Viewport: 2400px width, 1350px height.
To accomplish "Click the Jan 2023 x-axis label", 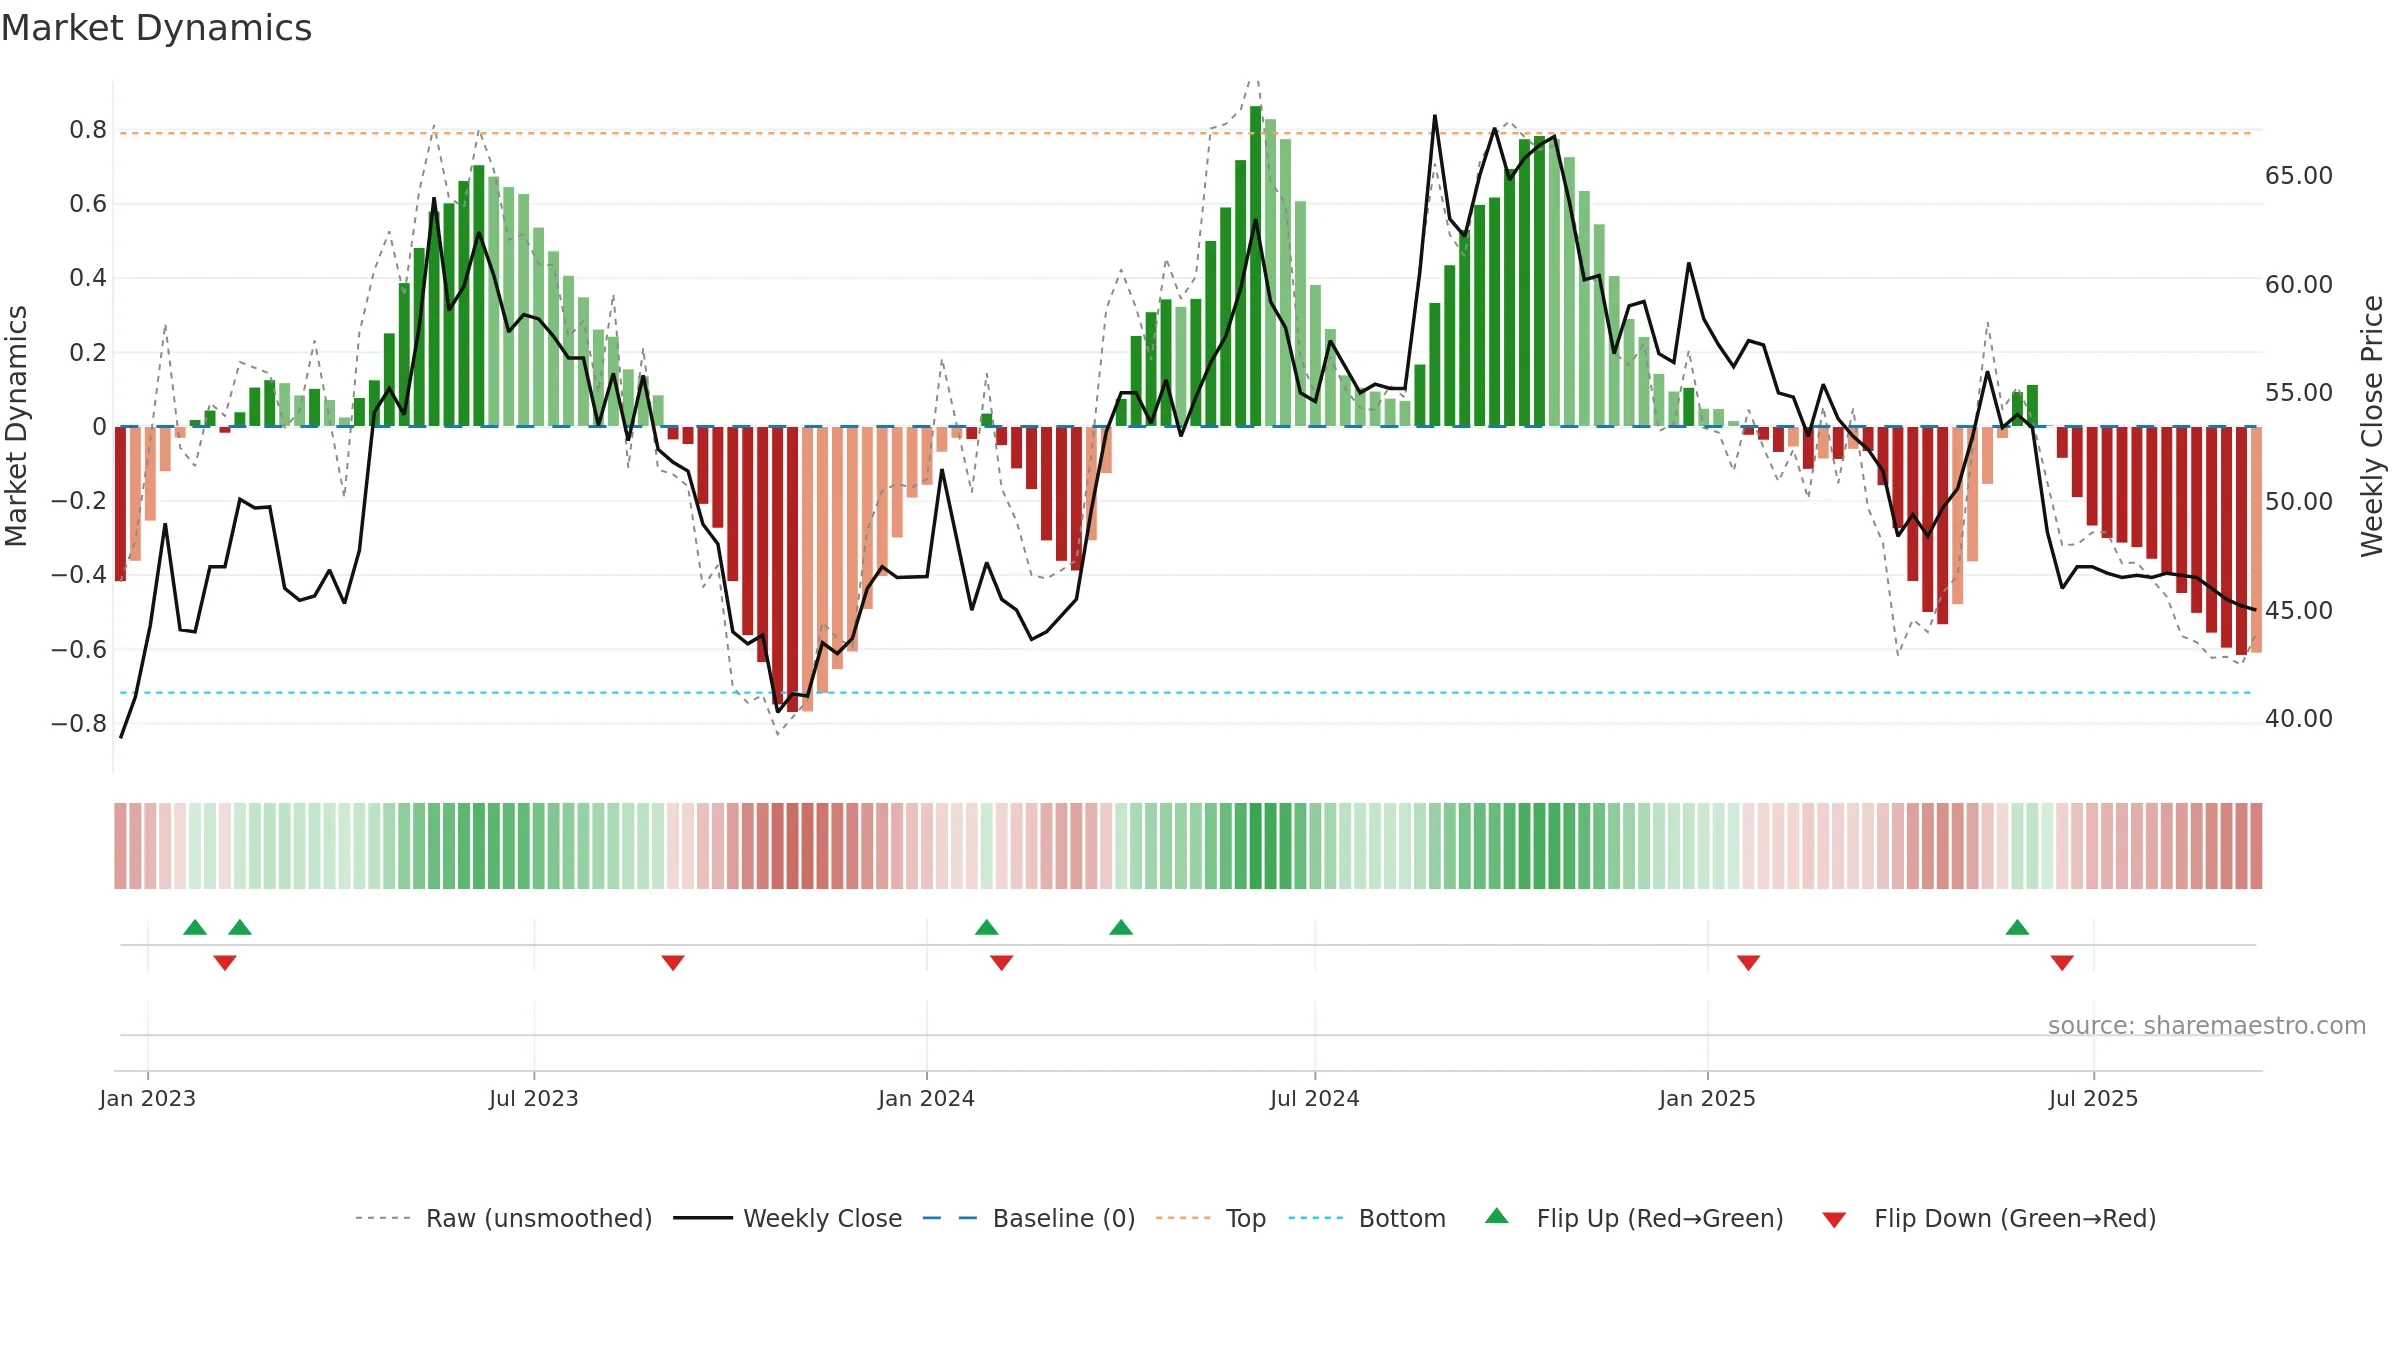I will coord(148,1098).
